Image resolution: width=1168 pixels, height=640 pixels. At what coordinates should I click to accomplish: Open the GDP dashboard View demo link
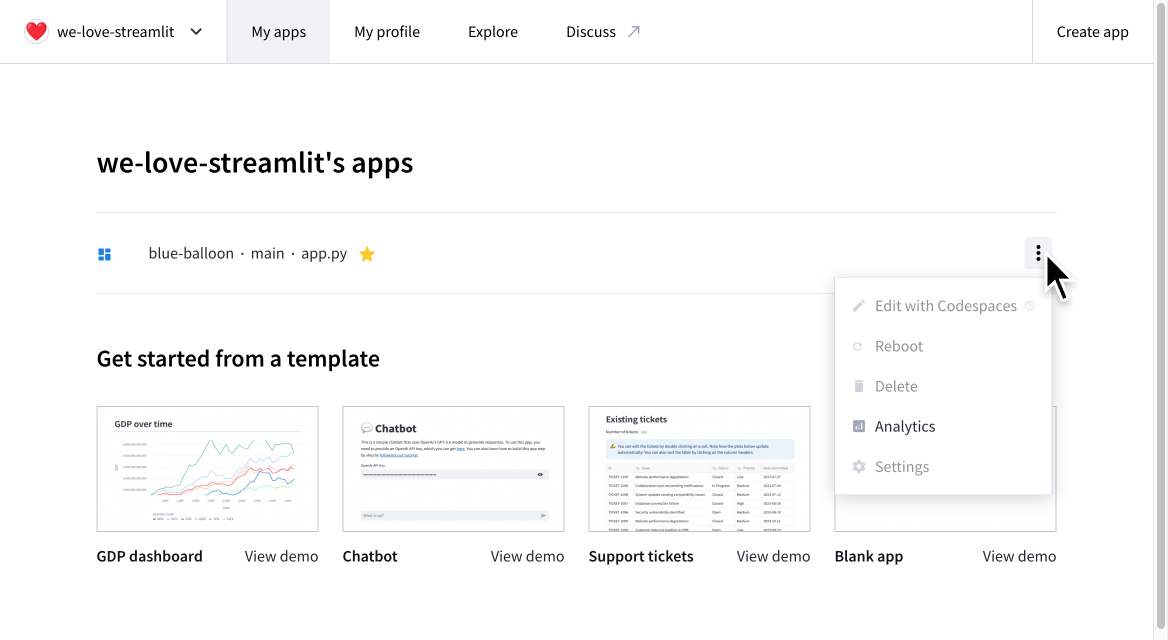tap(281, 555)
